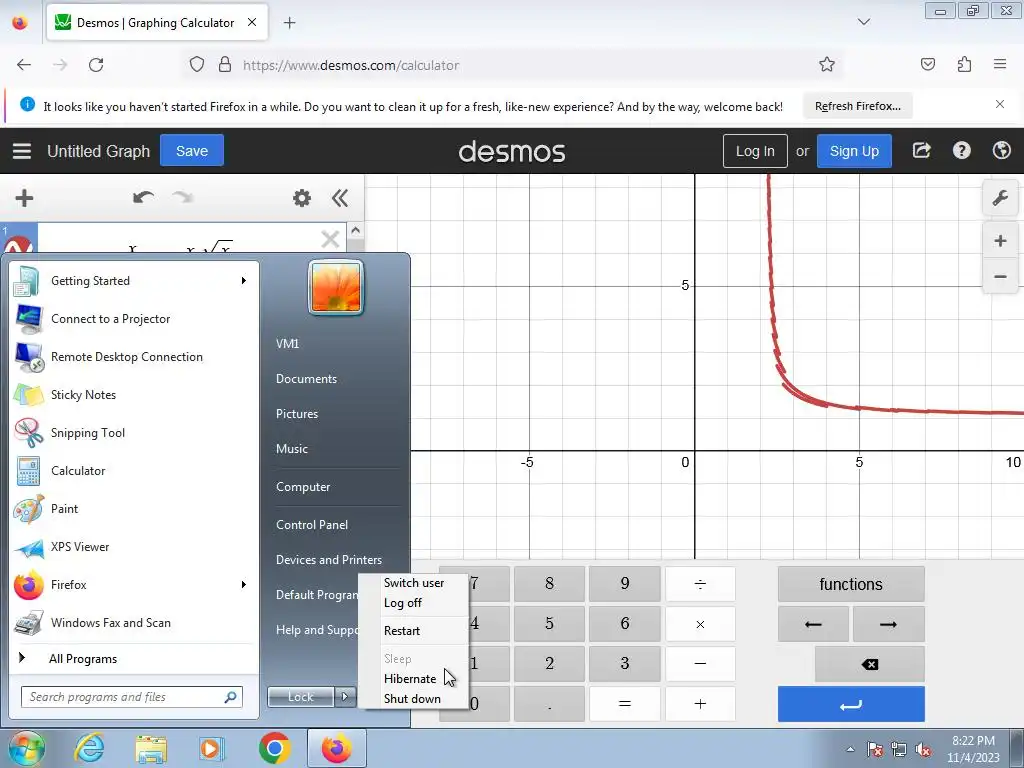Open the language globe menu
The height and width of the screenshot is (768, 1024).
coord(1001,151)
